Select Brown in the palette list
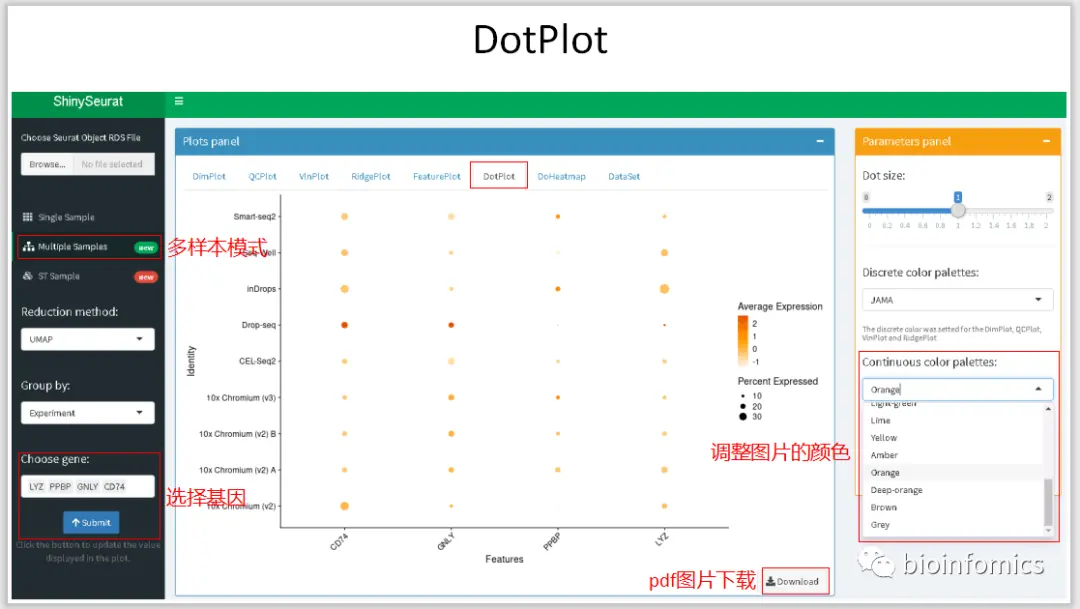The image size is (1080, 609). (x=953, y=507)
